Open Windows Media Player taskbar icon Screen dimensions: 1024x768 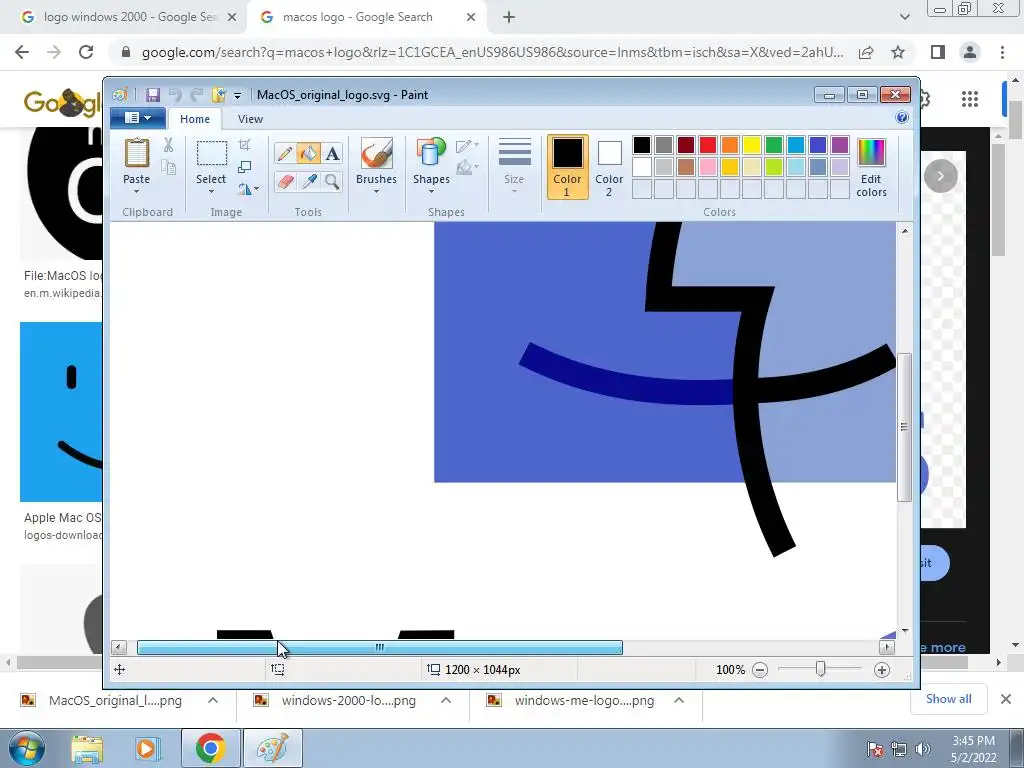point(148,748)
